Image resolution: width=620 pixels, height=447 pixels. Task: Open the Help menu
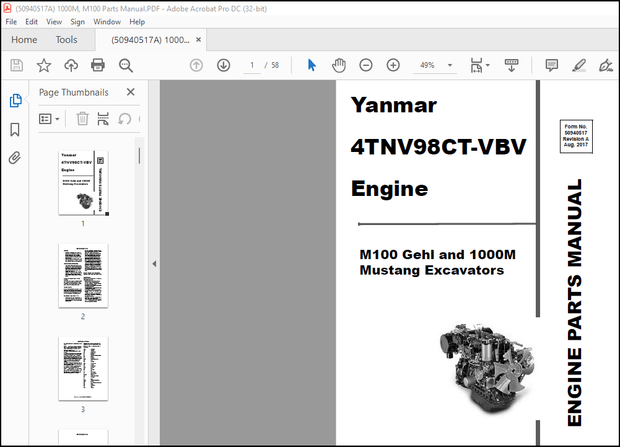[137, 22]
